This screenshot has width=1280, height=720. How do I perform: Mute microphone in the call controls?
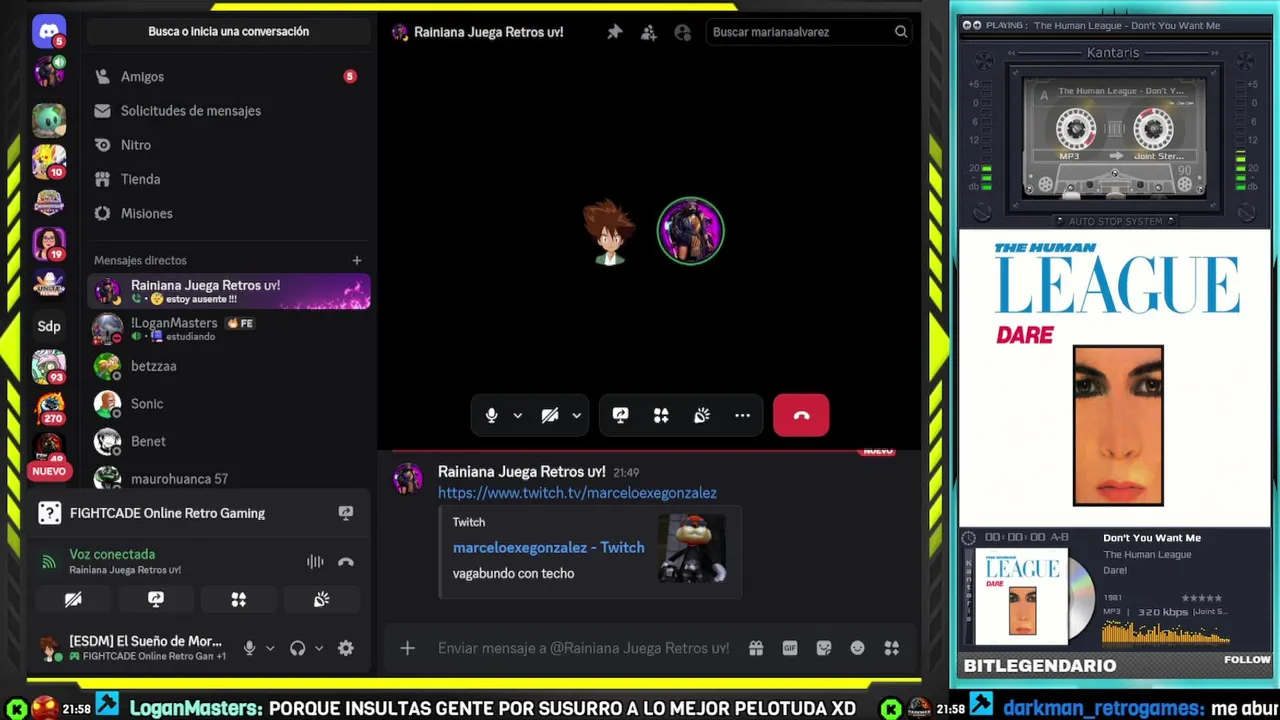(x=491, y=415)
